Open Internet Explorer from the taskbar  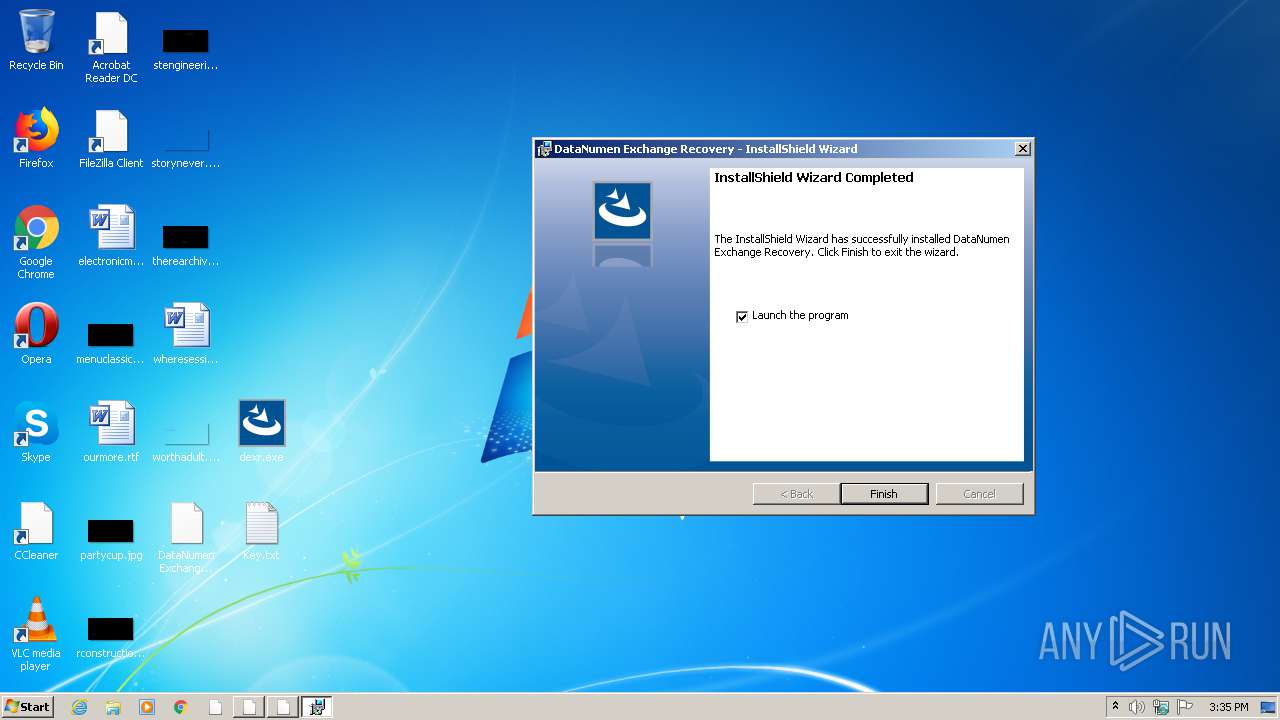point(79,707)
